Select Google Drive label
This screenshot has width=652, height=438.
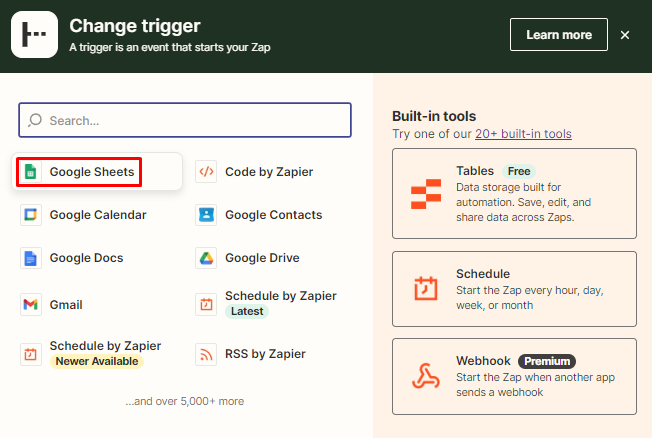(262, 258)
